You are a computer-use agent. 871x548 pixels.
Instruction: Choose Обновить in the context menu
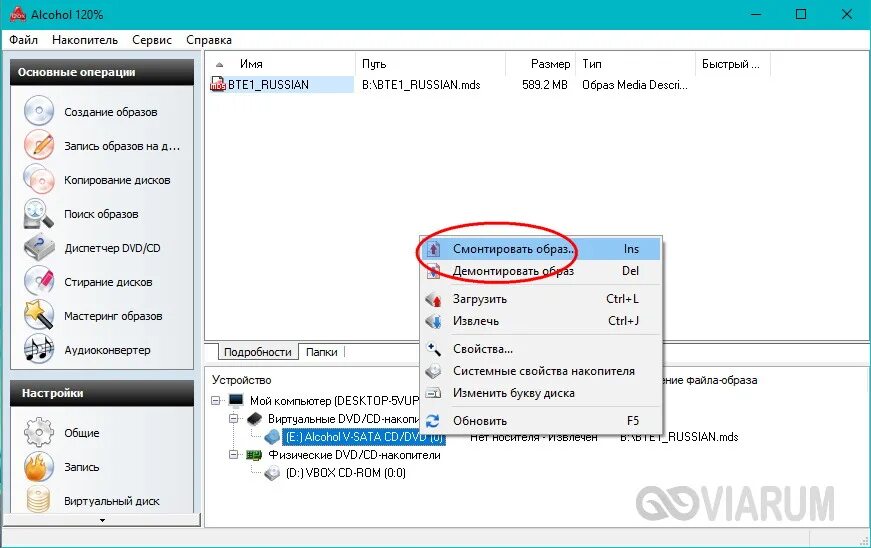tap(540, 421)
